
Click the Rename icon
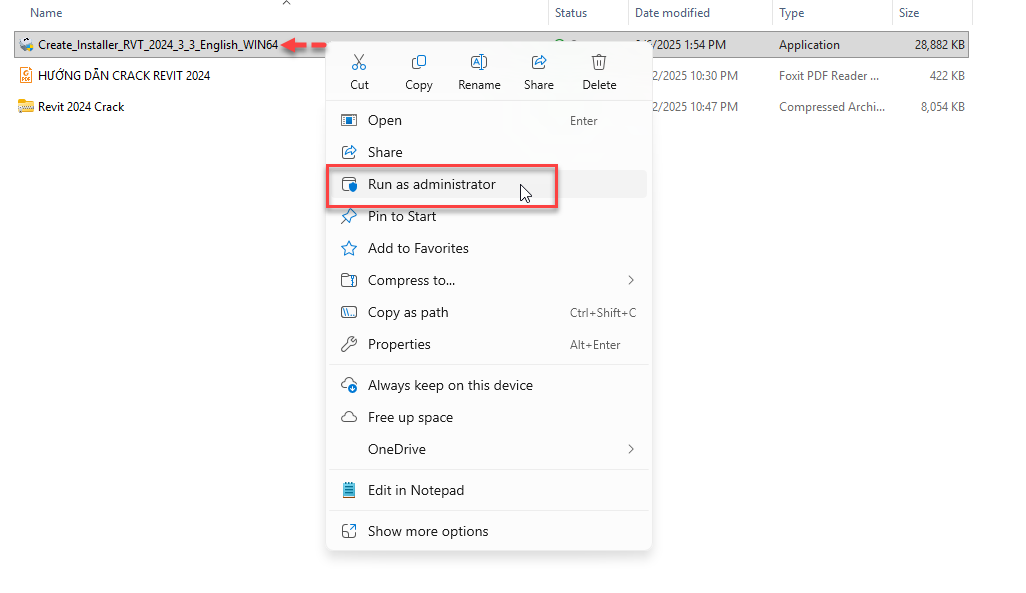[479, 63]
